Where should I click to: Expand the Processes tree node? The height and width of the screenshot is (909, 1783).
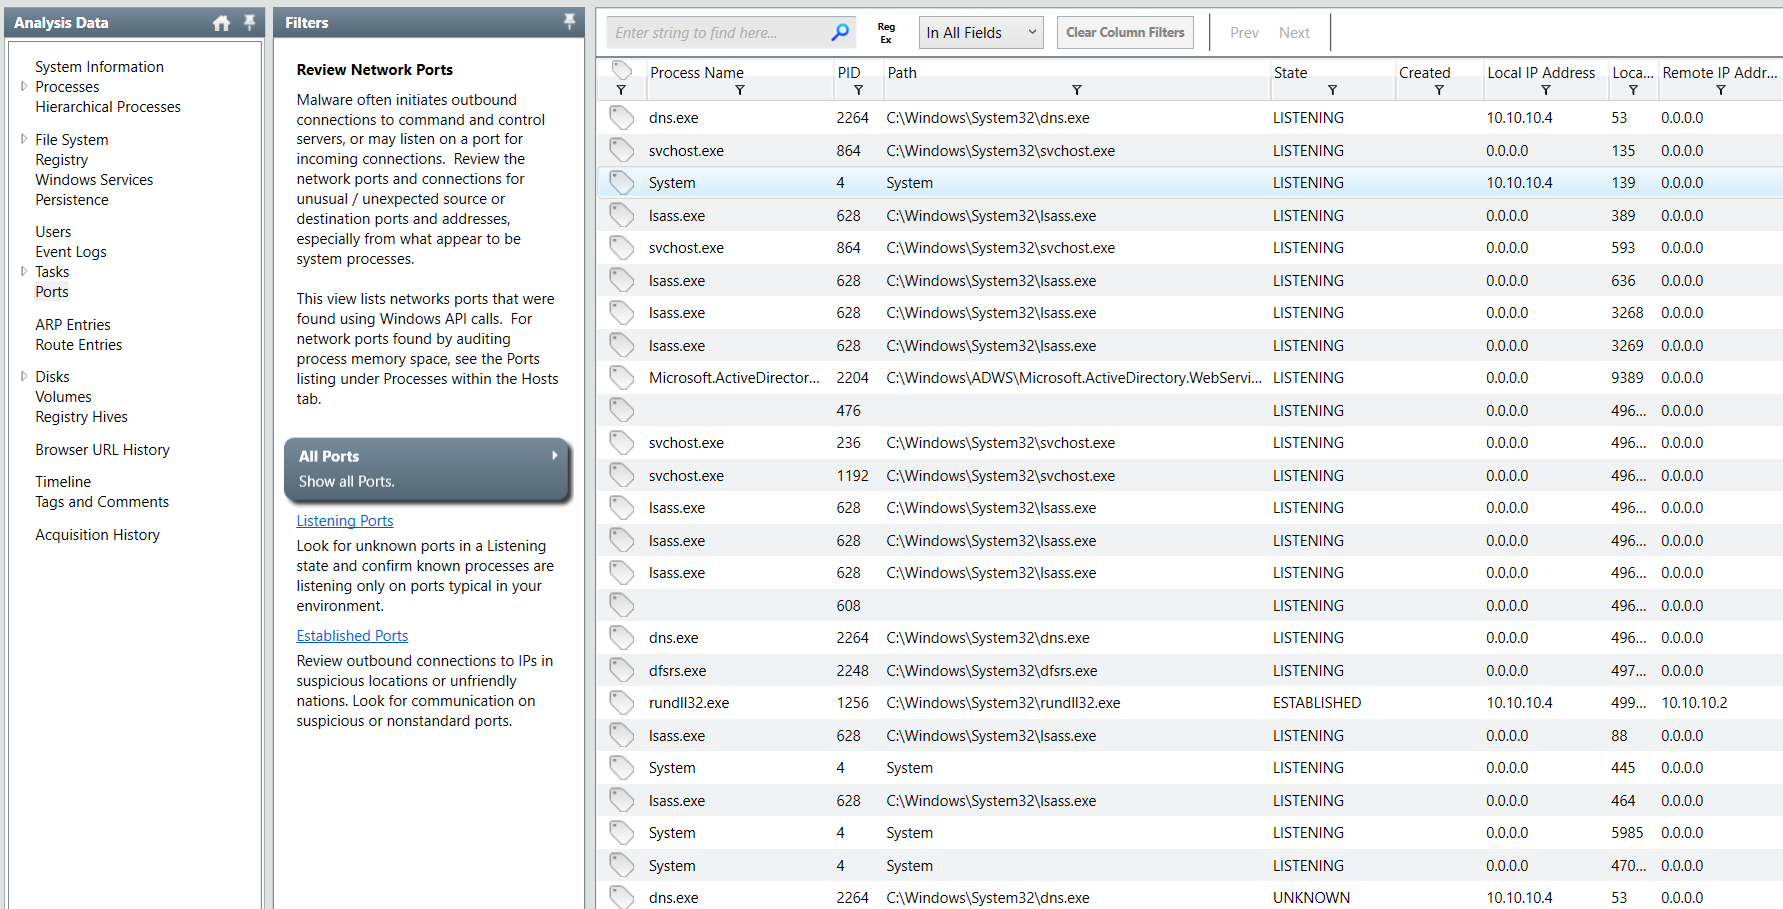[x=24, y=87]
